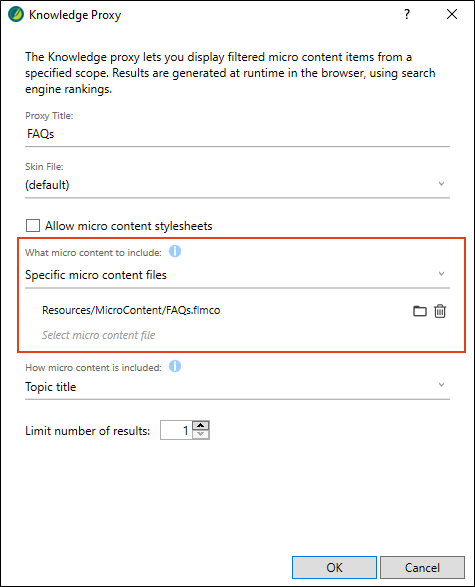The image size is (475, 587).
Task: Click the folder browse icon for FAQs.flmco
Action: click(420, 311)
